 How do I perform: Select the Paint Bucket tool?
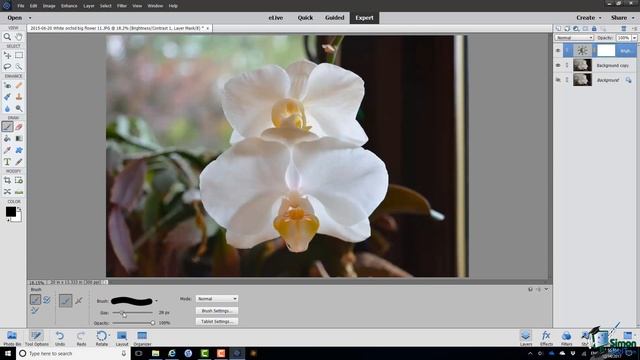pyautogui.click(x=7, y=139)
